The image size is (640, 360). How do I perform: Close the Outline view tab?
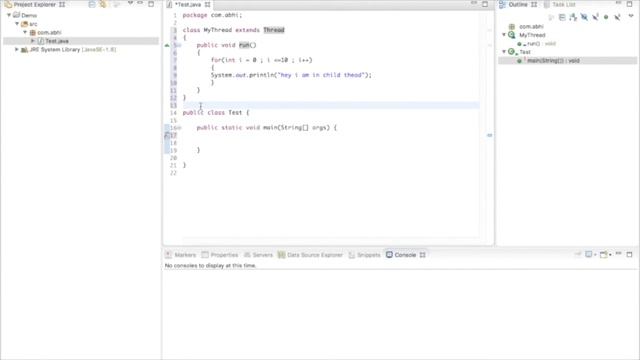(534, 4)
